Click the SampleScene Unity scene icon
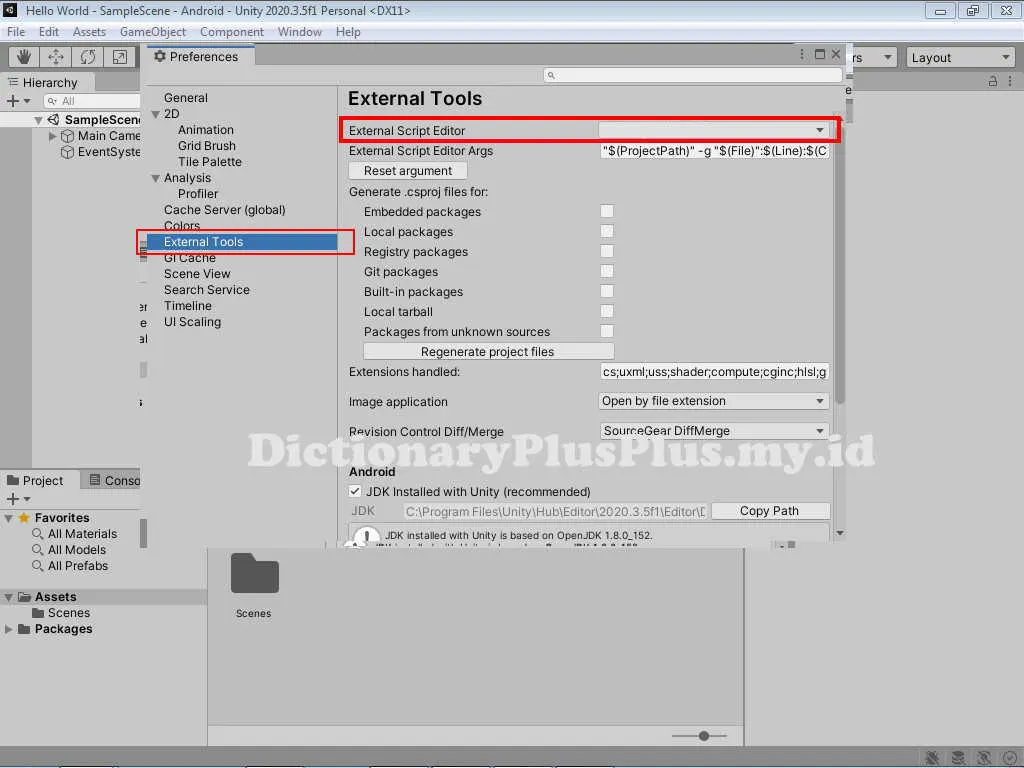Viewport: 1024px width, 768px height. pyautogui.click(x=54, y=120)
